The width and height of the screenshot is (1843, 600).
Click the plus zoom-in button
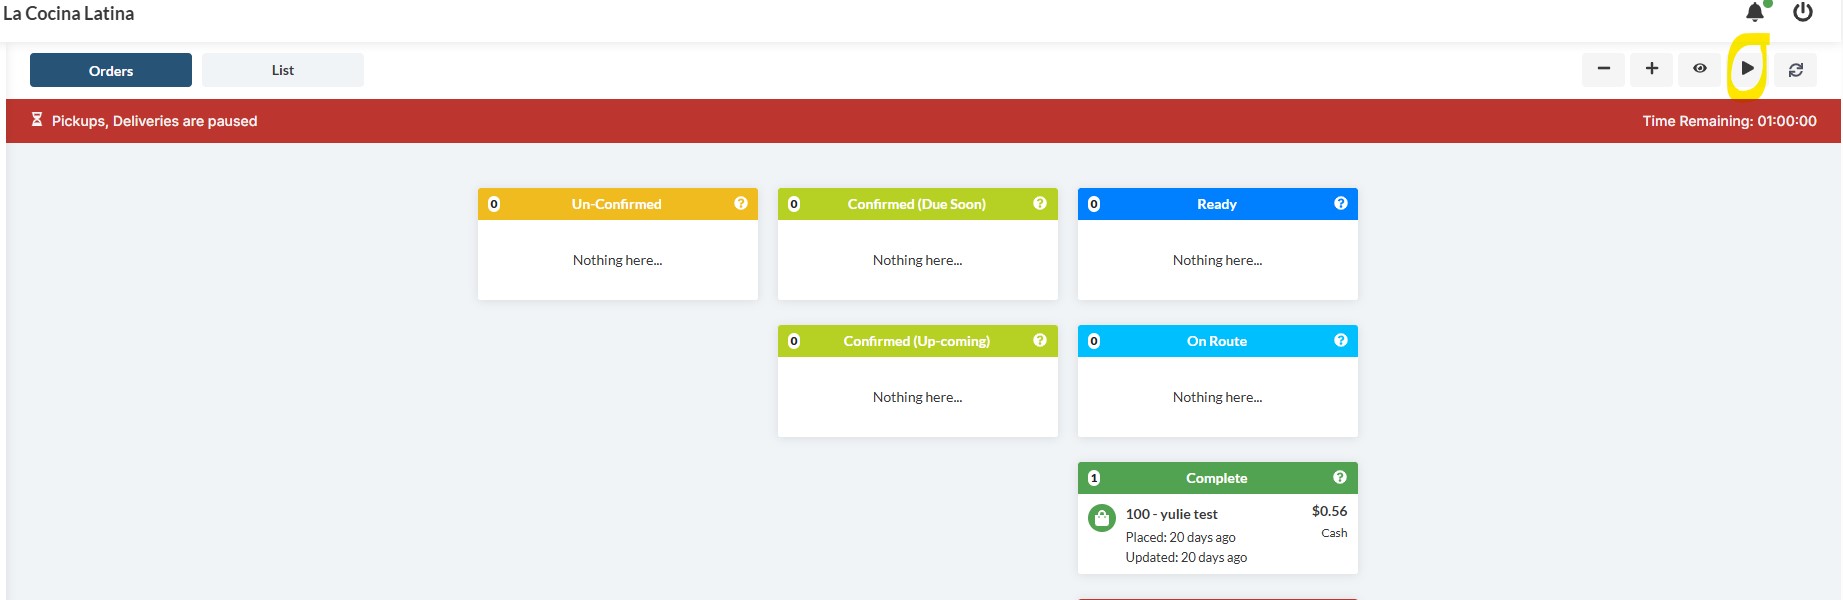[x=1651, y=69]
